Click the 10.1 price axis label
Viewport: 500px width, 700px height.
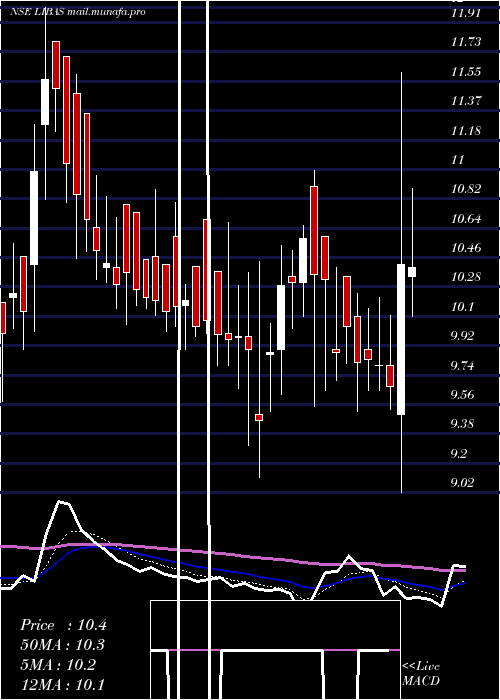click(462, 307)
